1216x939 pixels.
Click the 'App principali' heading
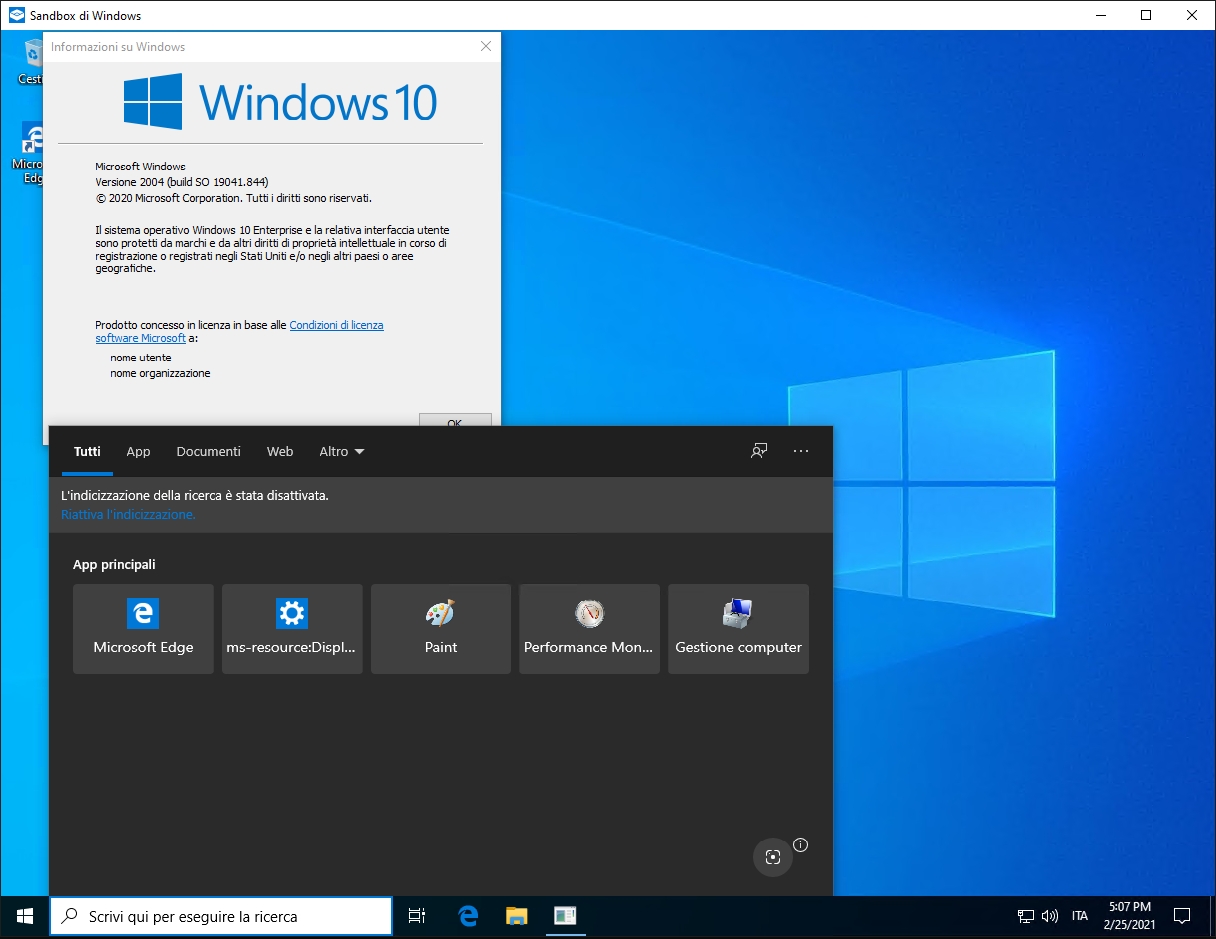114,565
